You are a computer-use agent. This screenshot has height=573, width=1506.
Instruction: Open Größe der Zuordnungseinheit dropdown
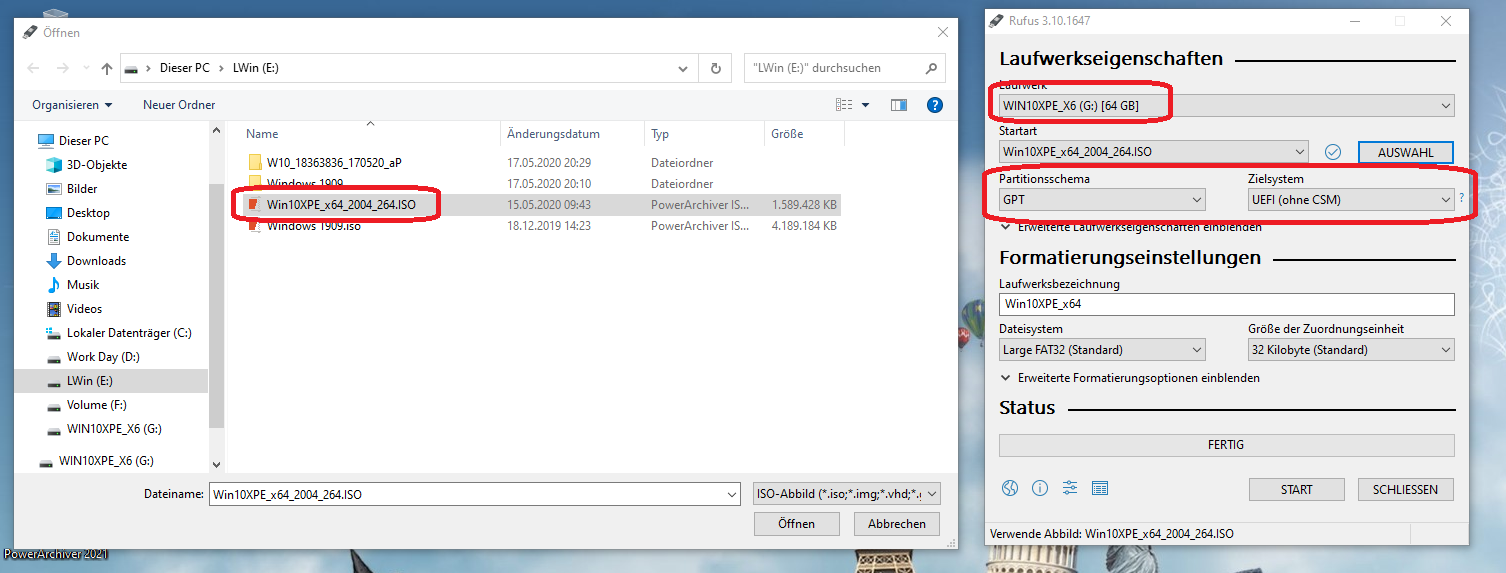coord(1350,350)
